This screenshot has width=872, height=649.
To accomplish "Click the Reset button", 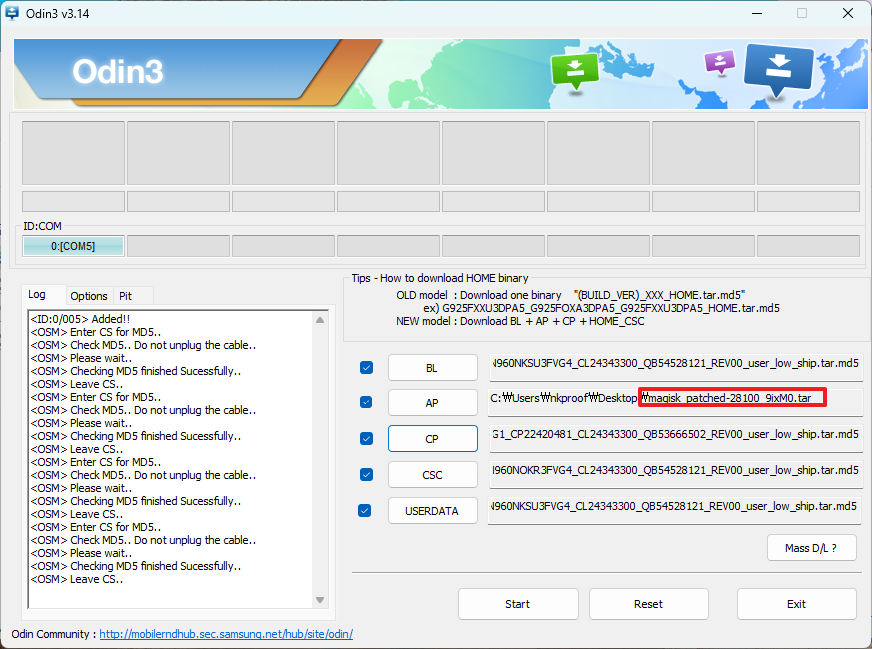I will 648,604.
